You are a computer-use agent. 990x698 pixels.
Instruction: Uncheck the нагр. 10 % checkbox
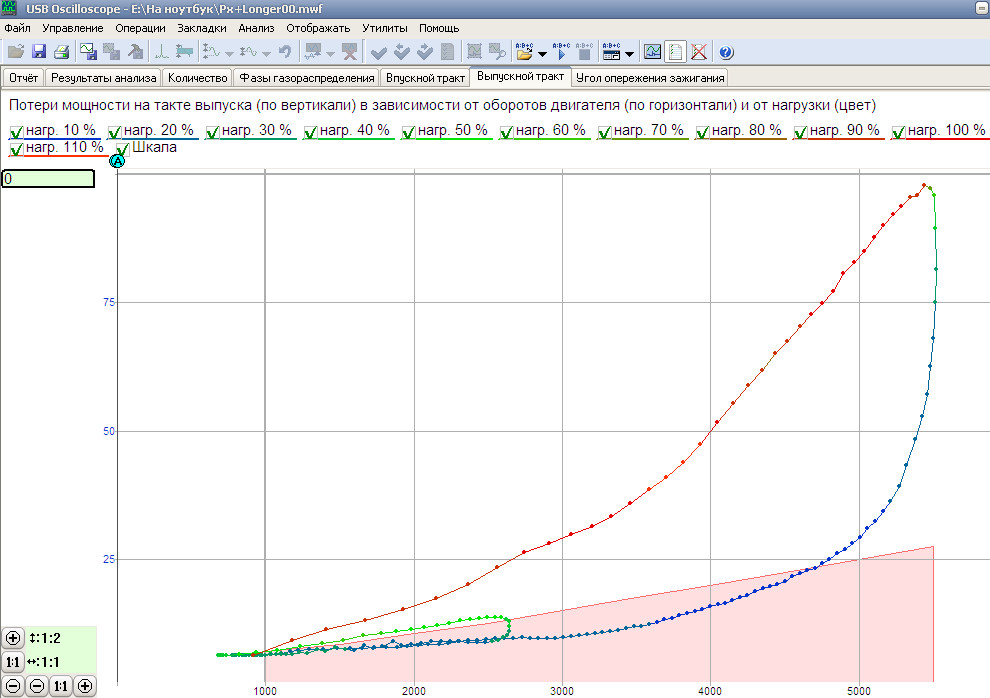(16, 131)
